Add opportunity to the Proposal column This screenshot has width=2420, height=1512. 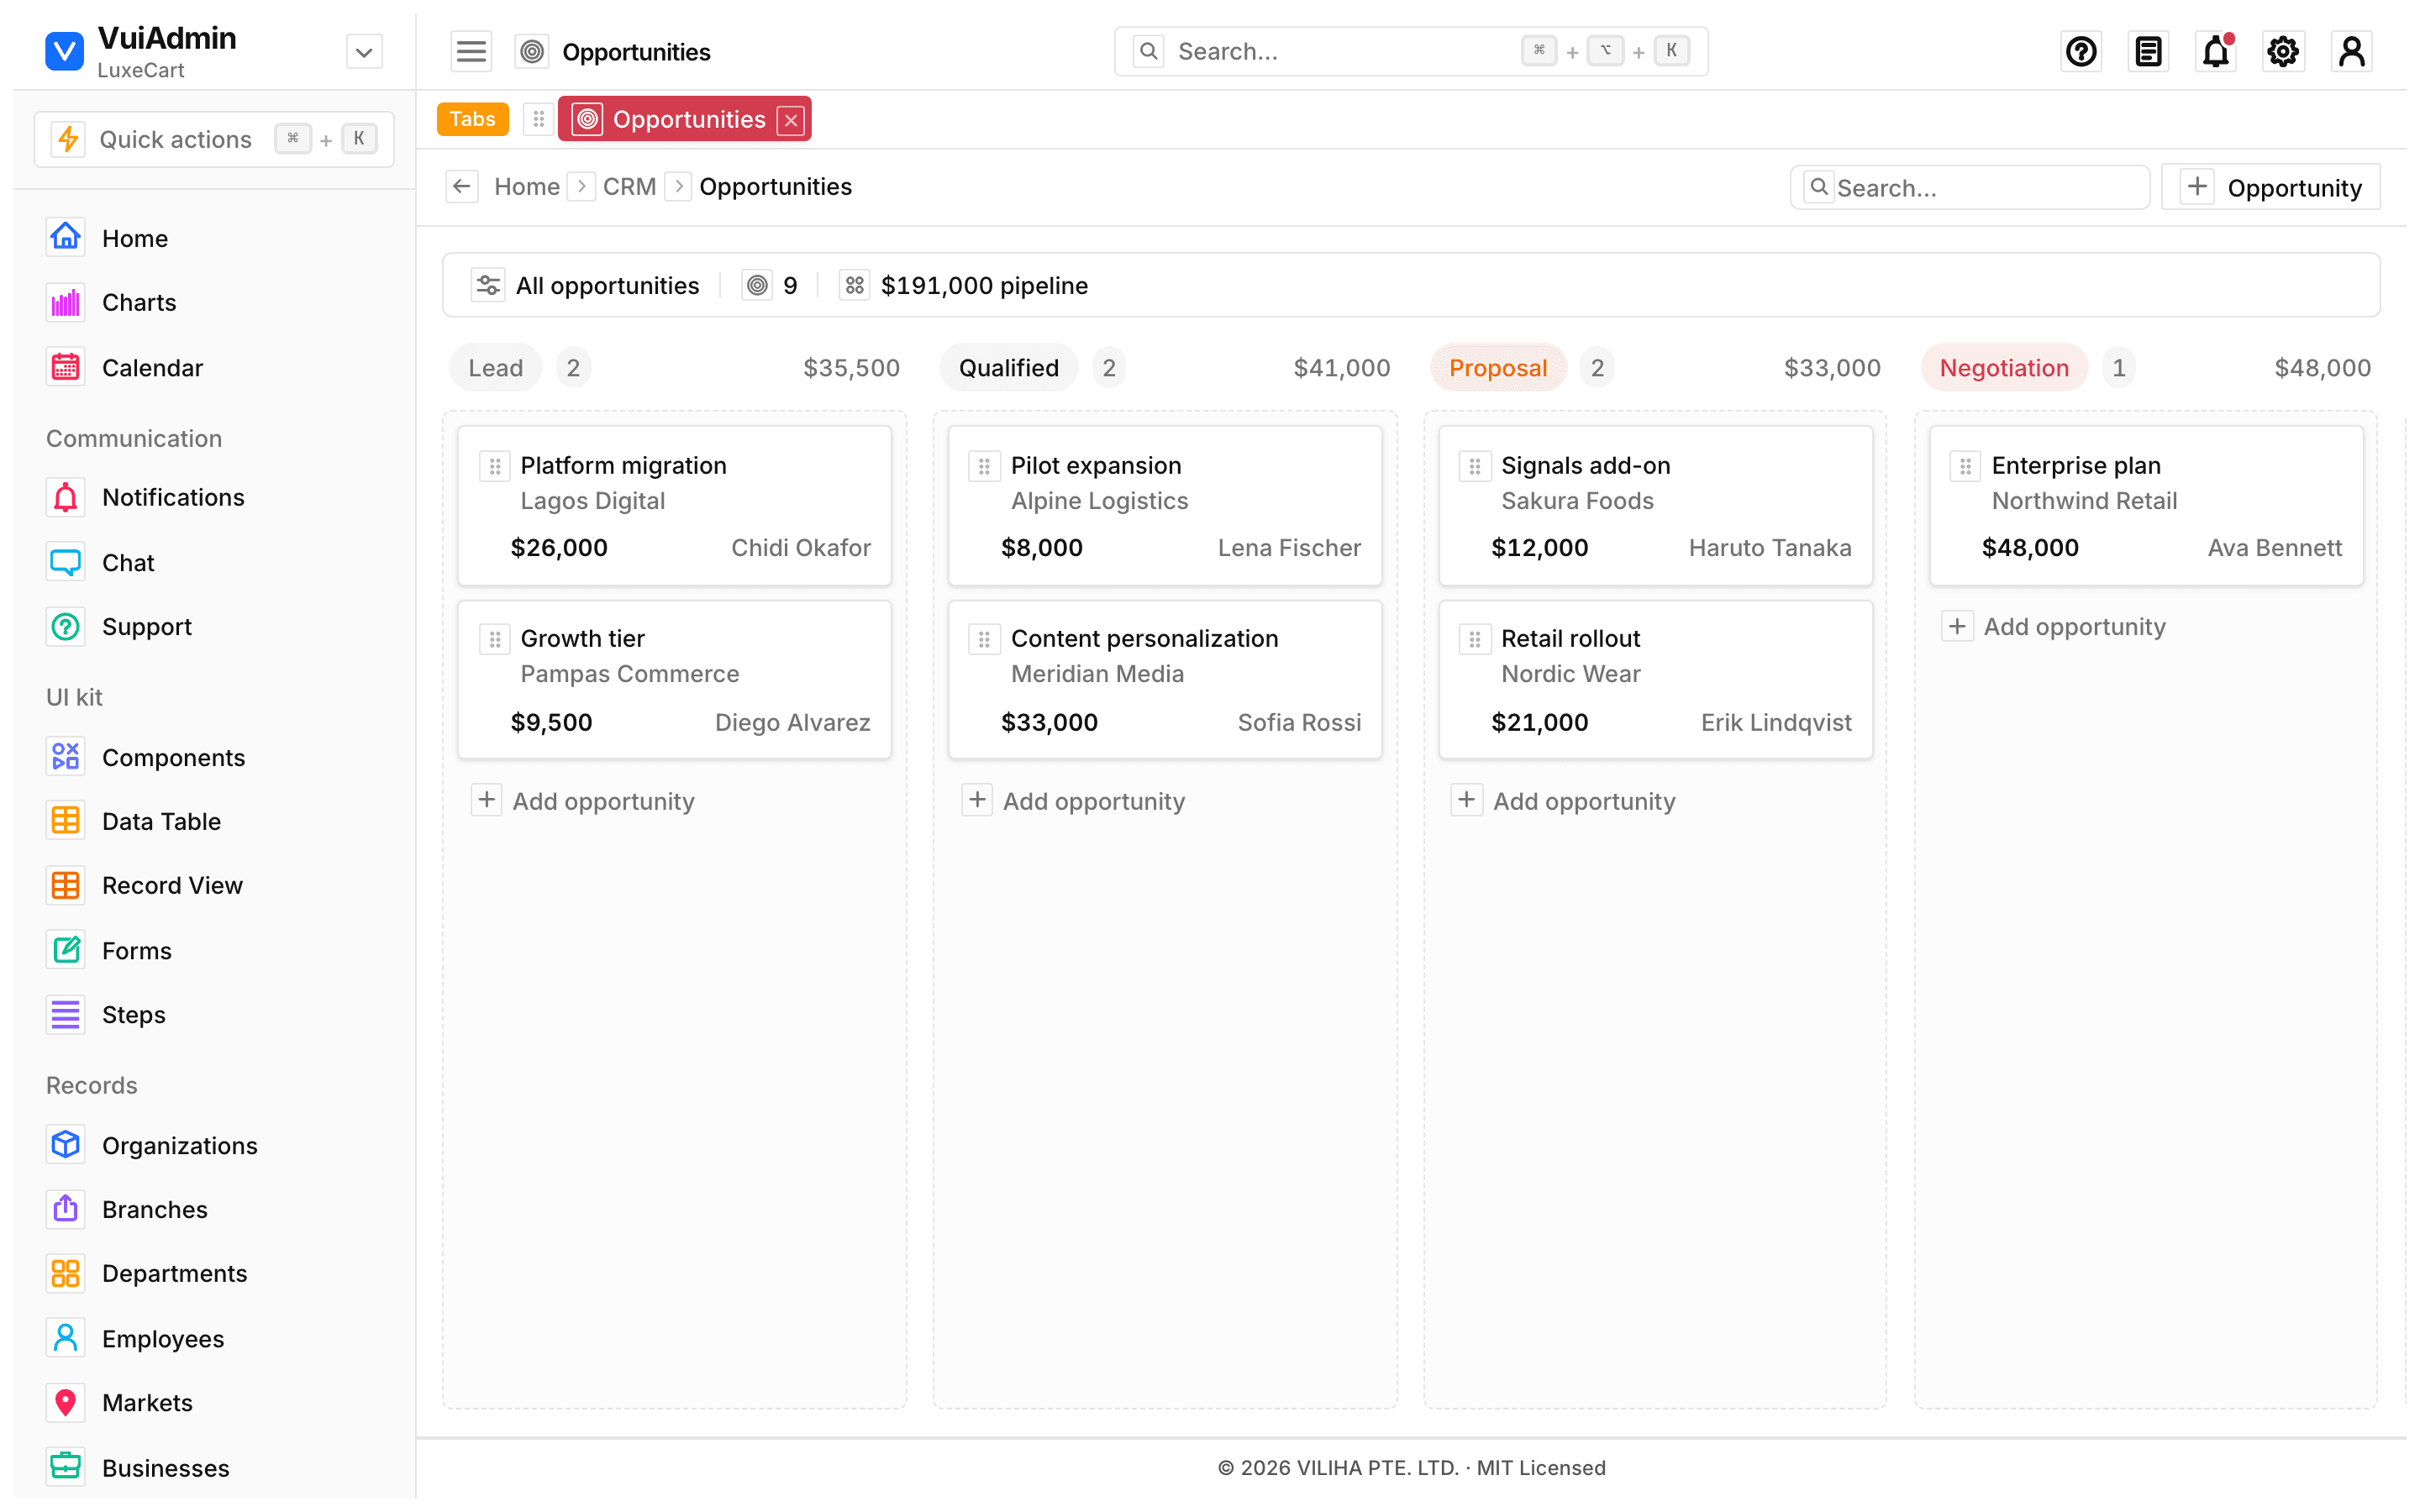(x=1564, y=800)
